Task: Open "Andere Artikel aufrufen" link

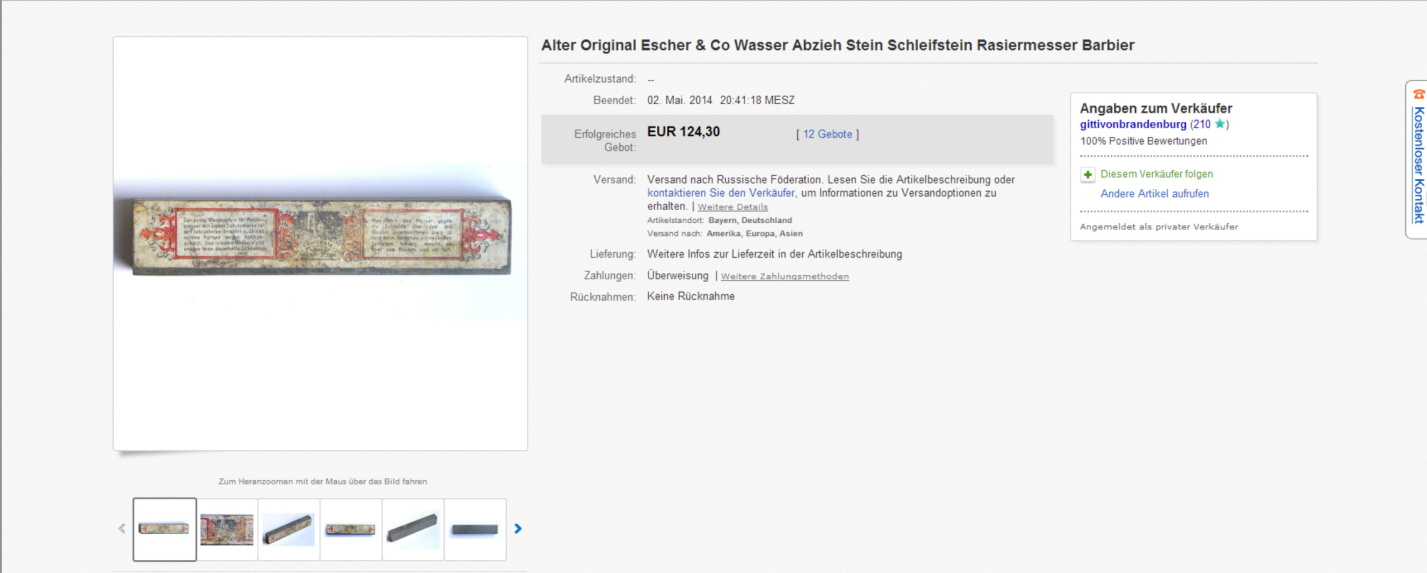Action: coord(1154,194)
